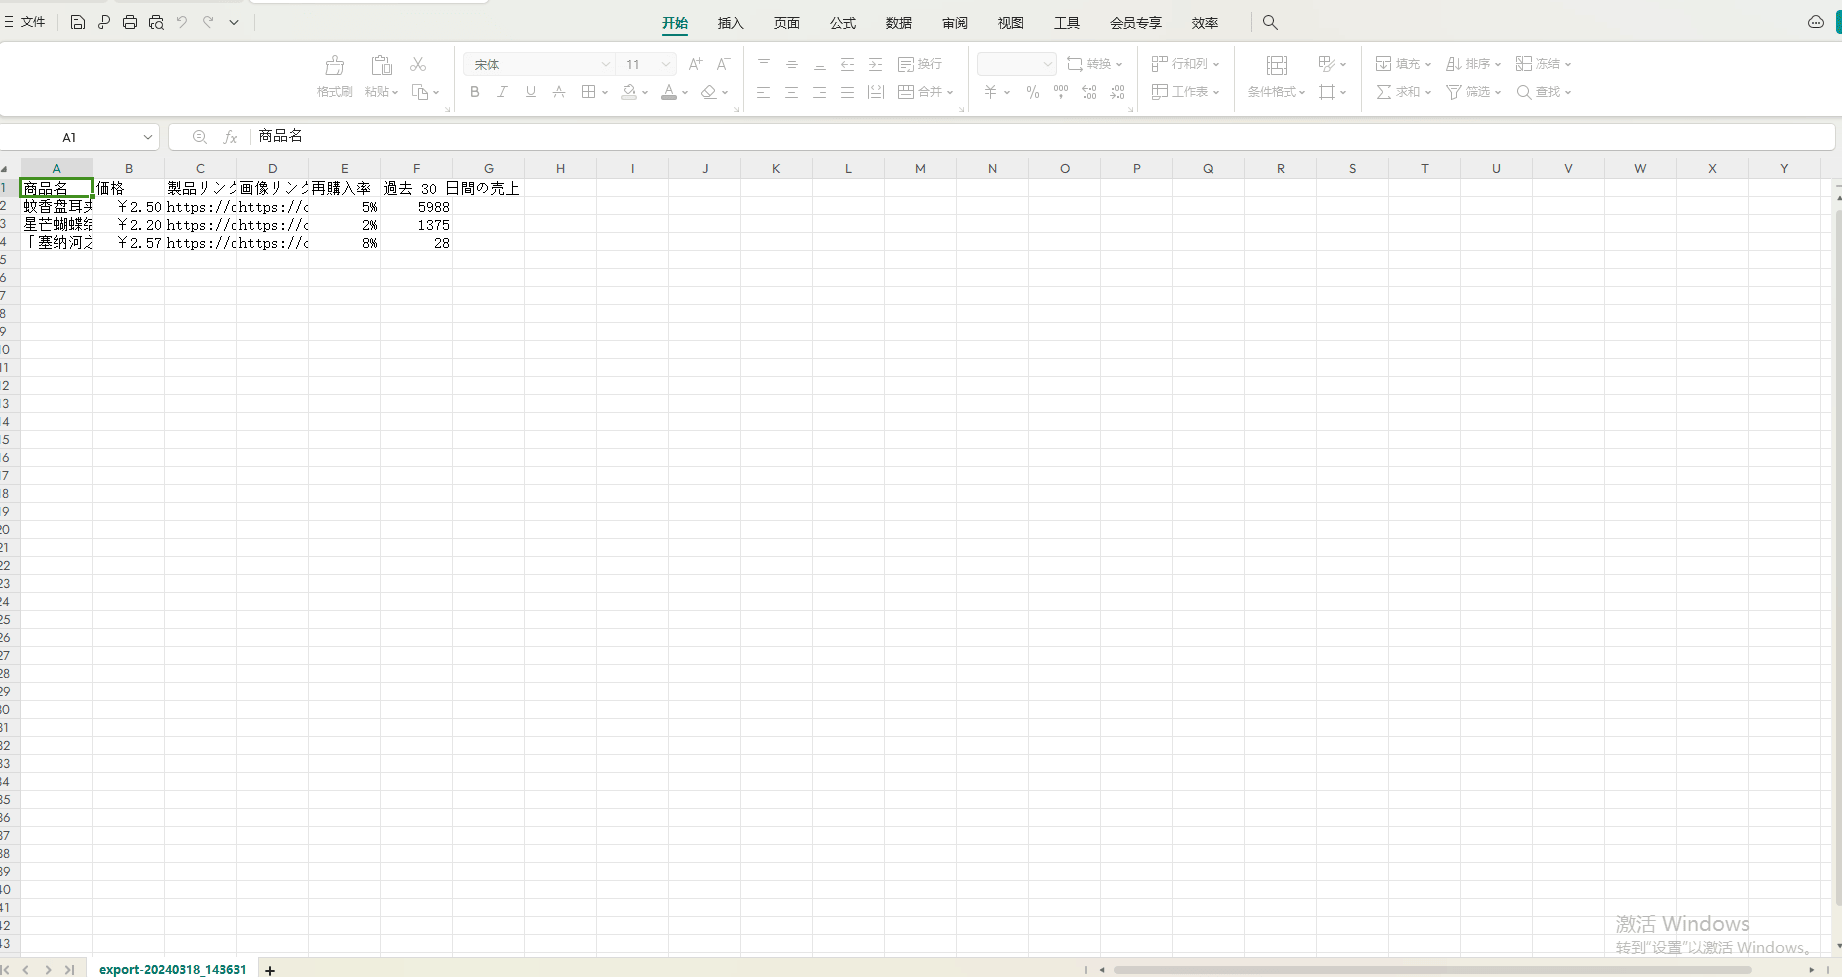Click the Filter (筛选) button

point(1474,92)
